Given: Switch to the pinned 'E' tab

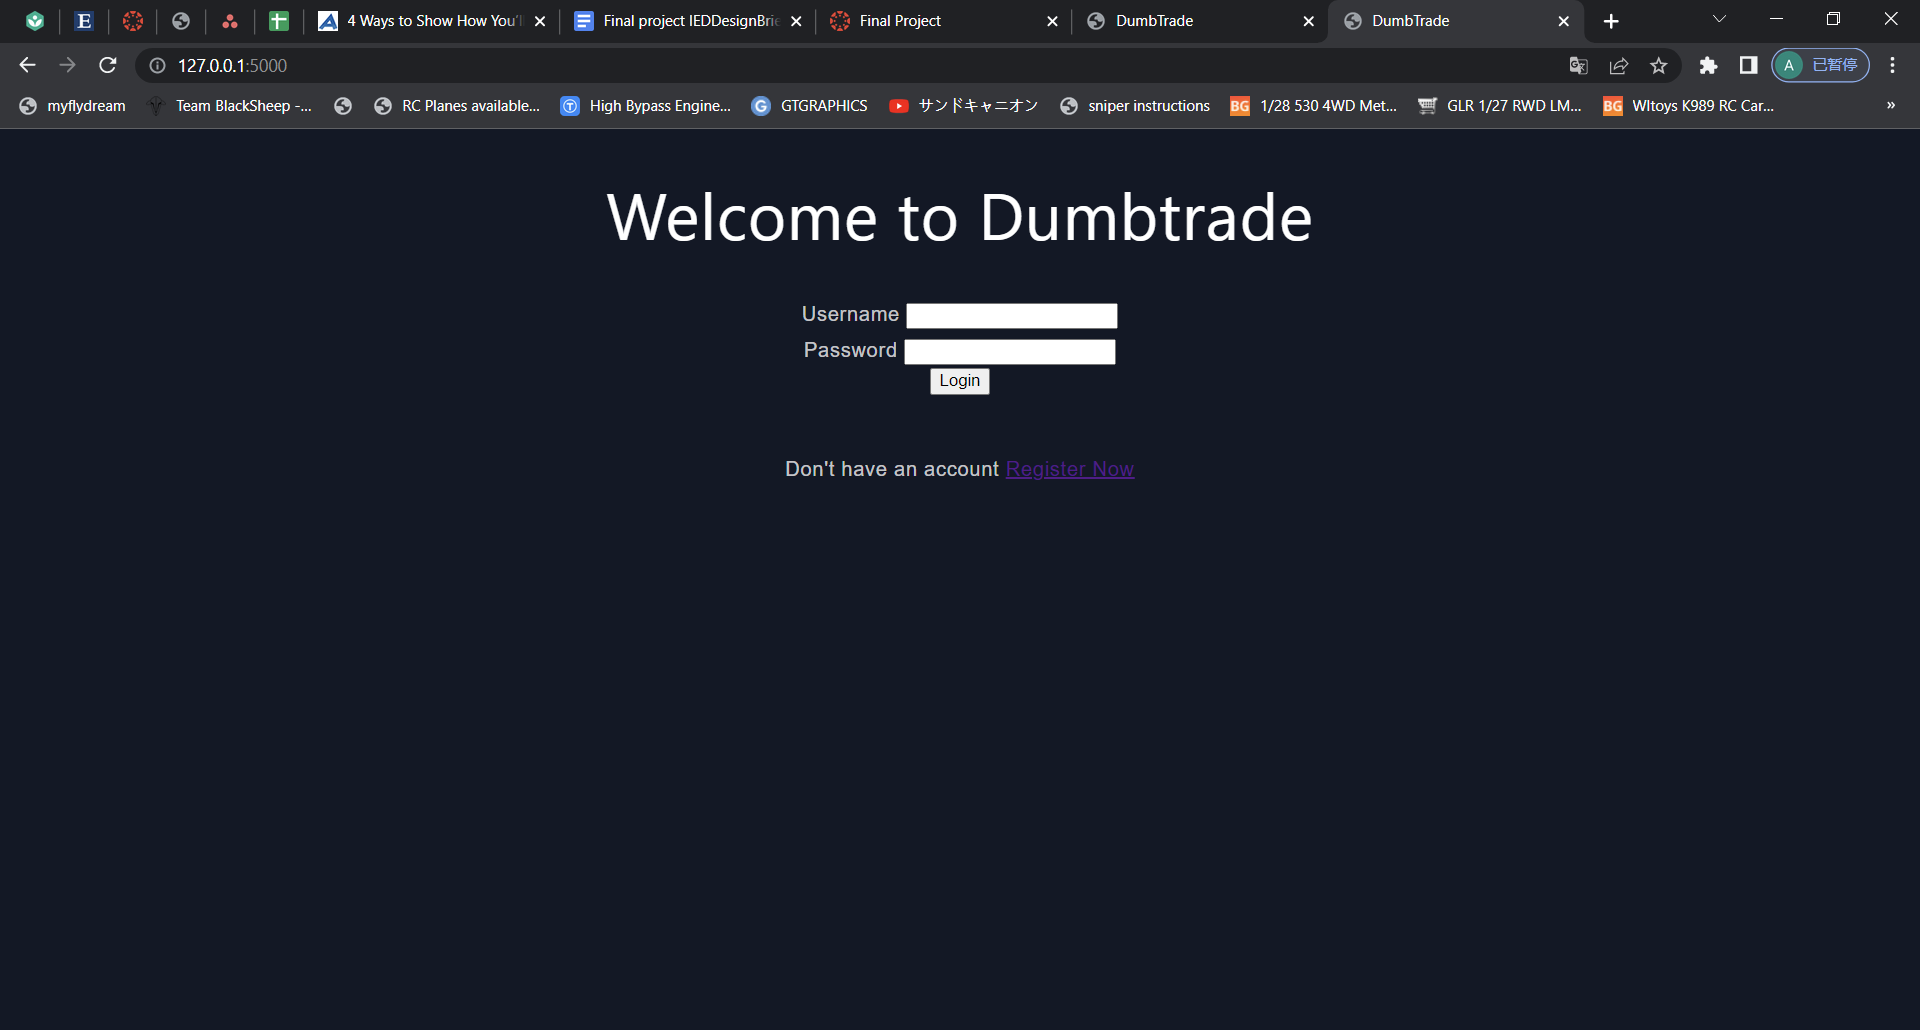Looking at the screenshot, I should pos(84,21).
